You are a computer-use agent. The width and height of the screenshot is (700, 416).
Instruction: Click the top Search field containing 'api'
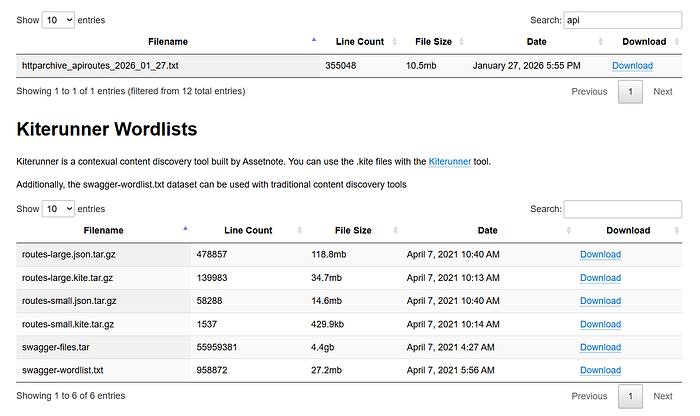pos(622,19)
